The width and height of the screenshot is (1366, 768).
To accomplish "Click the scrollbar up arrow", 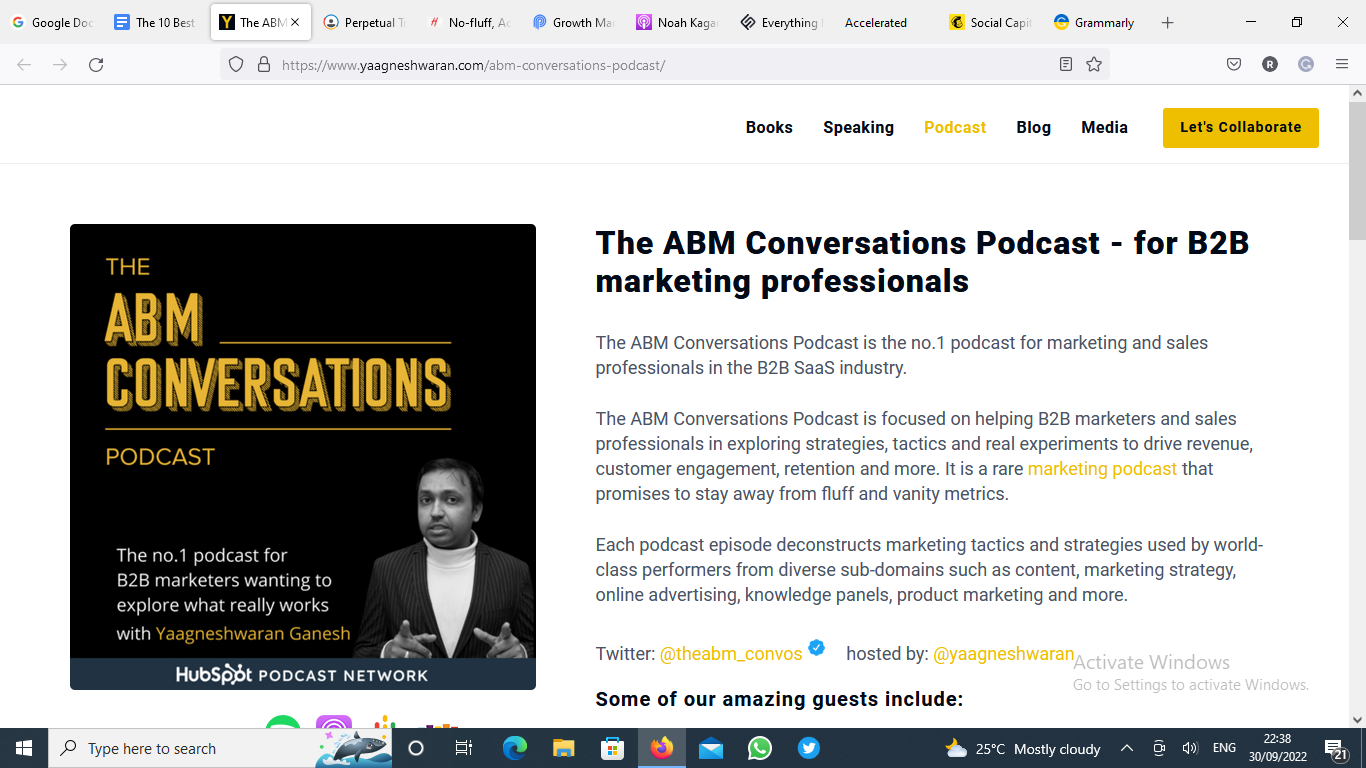I will coord(1357,93).
